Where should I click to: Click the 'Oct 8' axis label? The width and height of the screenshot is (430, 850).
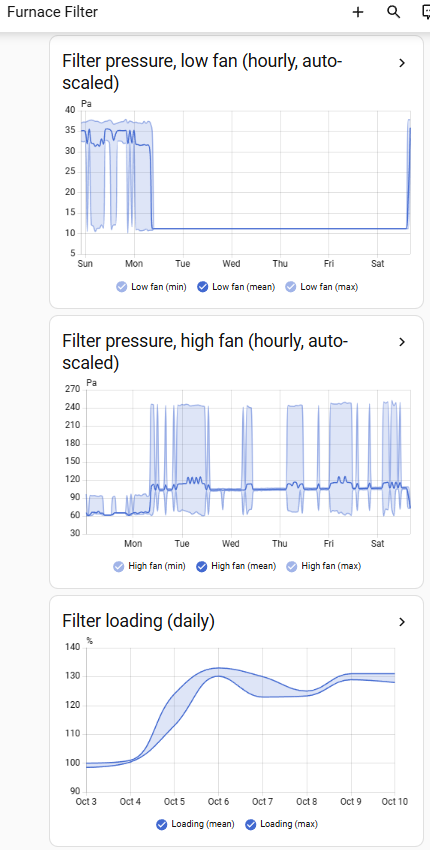coord(306,802)
